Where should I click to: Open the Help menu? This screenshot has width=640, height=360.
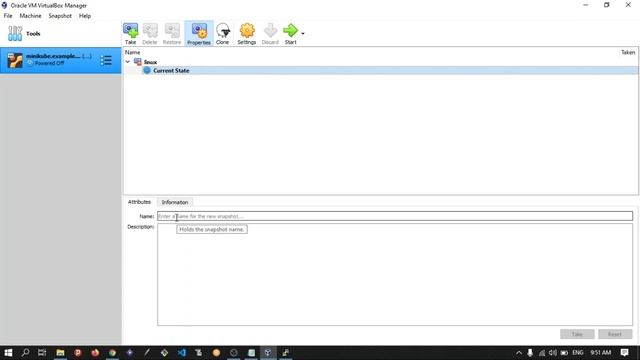(x=85, y=16)
